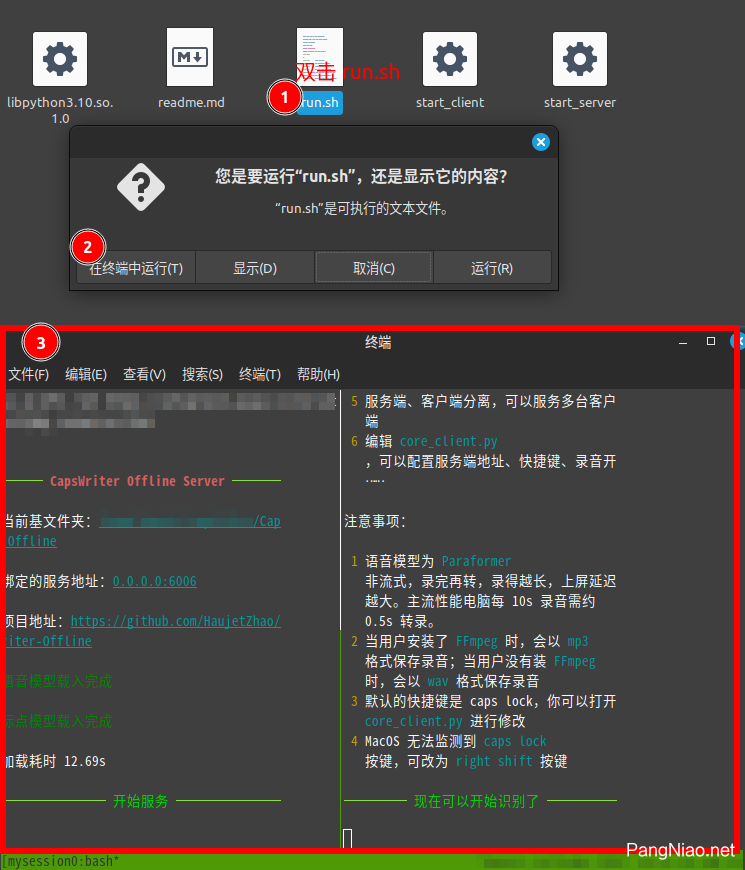Click the 注意事项 heading in right pane
Screen dimensions: 745x870
coord(375,521)
